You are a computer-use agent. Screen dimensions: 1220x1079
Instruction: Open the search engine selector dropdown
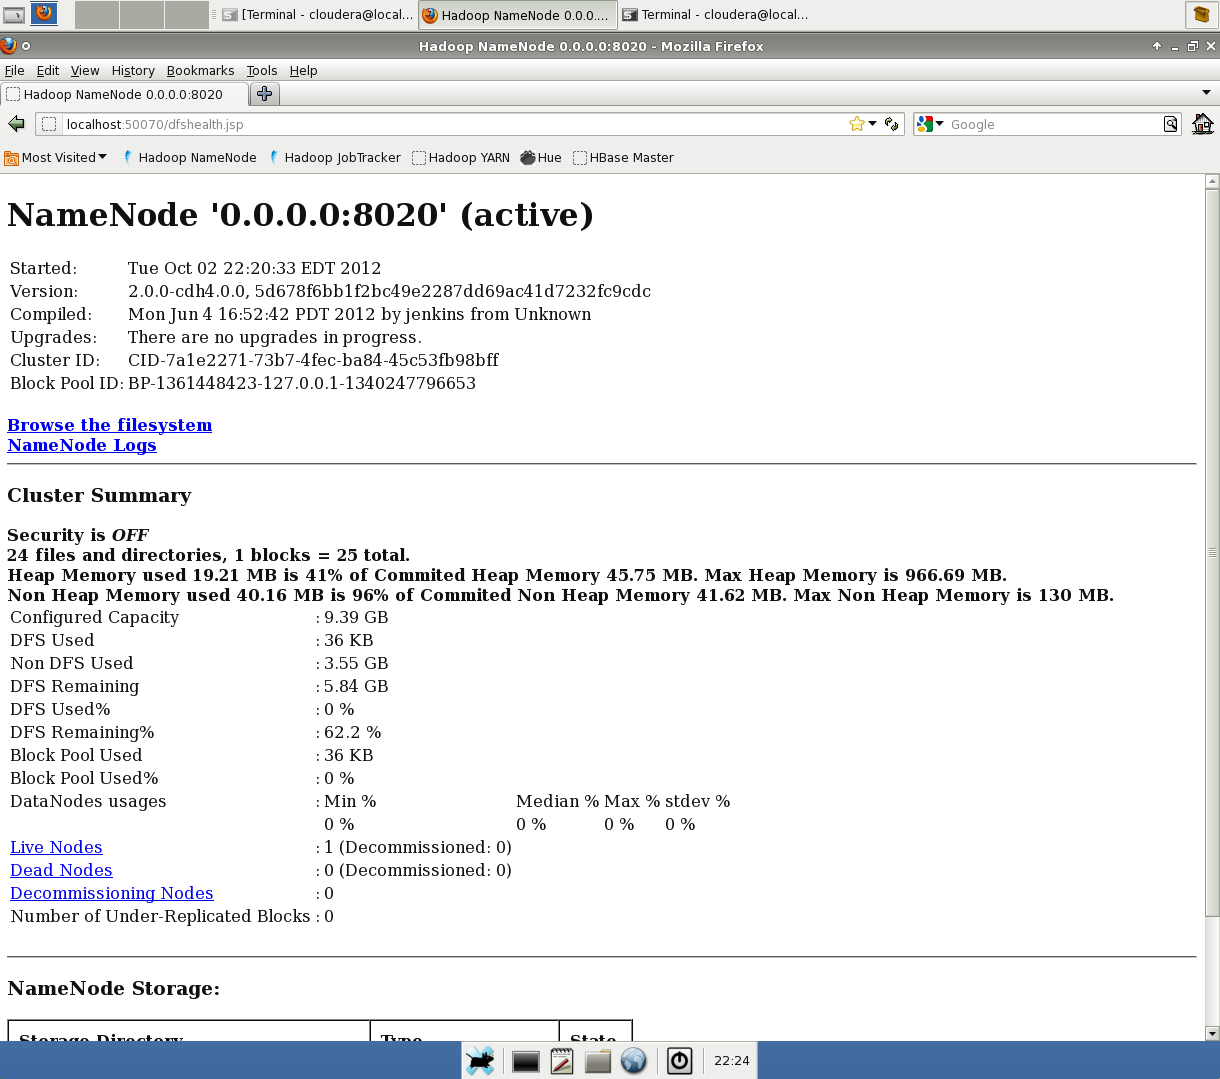coord(930,124)
